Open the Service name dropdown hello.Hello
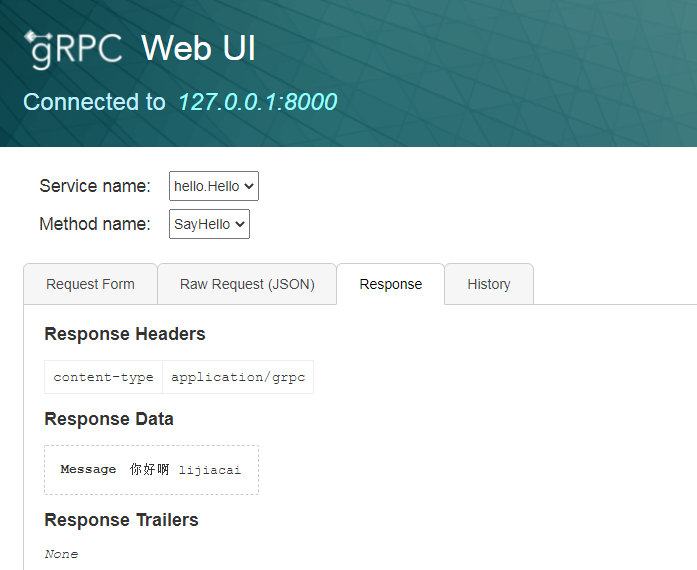The width and height of the screenshot is (697, 570). [x=214, y=186]
